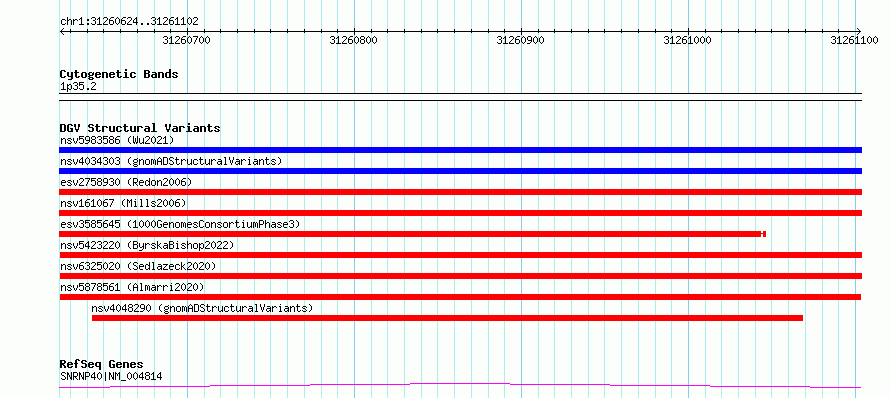Image resolution: width=890 pixels, height=398 pixels.
Task: Click the nsv4034303 (gnomADStructuralVariants) label
Action: click(171, 161)
